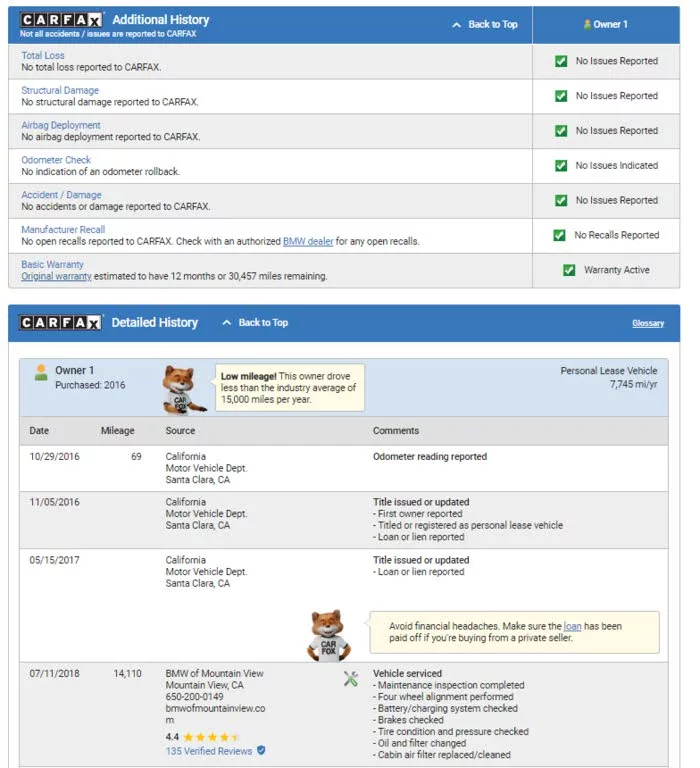This screenshot has width=700, height=768.
Task: Open the 135 Verified Reviews link
Action: (209, 751)
